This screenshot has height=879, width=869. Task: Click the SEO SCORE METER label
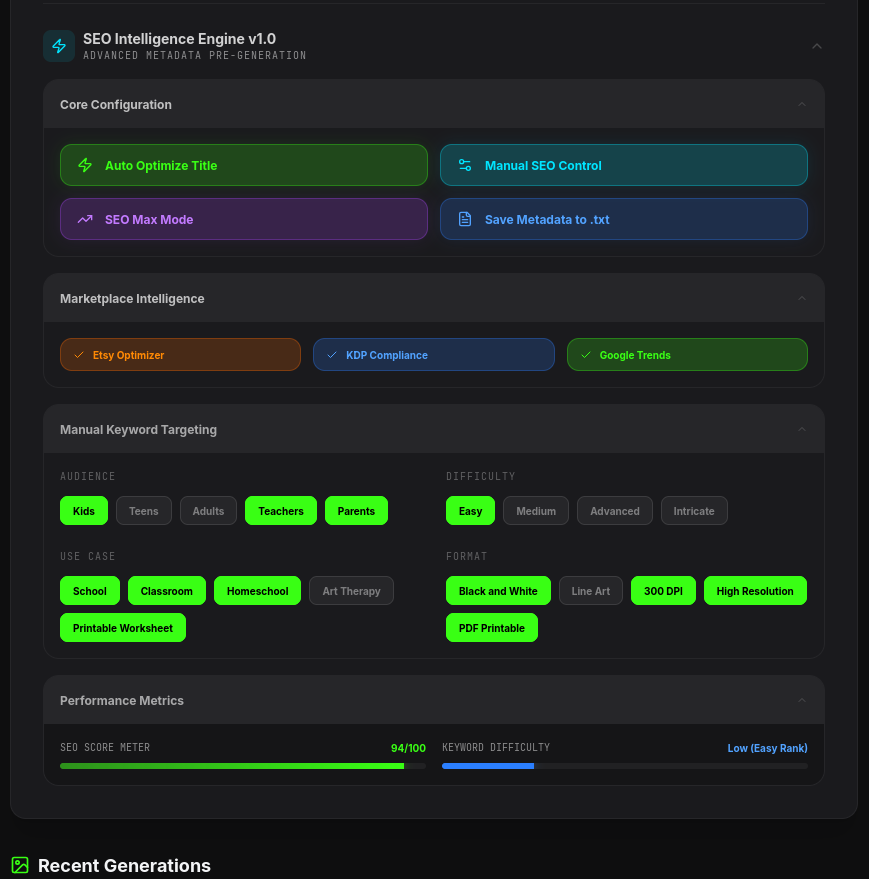tap(105, 747)
